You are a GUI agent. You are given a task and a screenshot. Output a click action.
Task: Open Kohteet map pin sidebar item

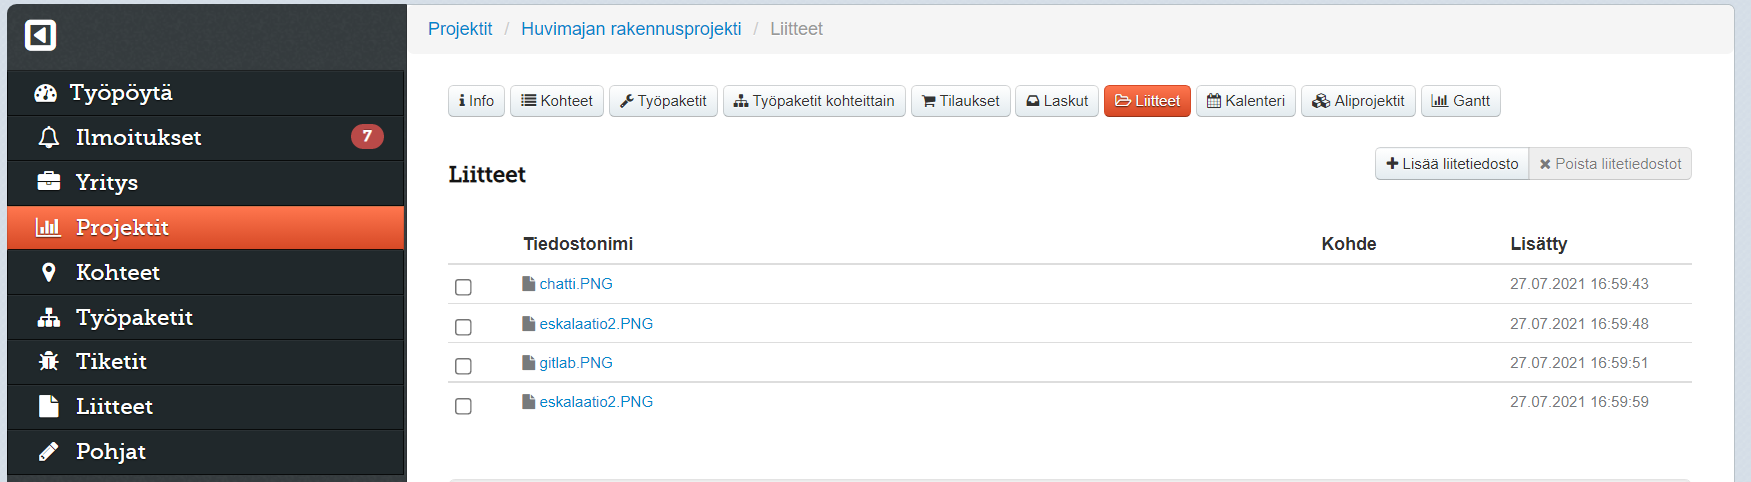[117, 273]
